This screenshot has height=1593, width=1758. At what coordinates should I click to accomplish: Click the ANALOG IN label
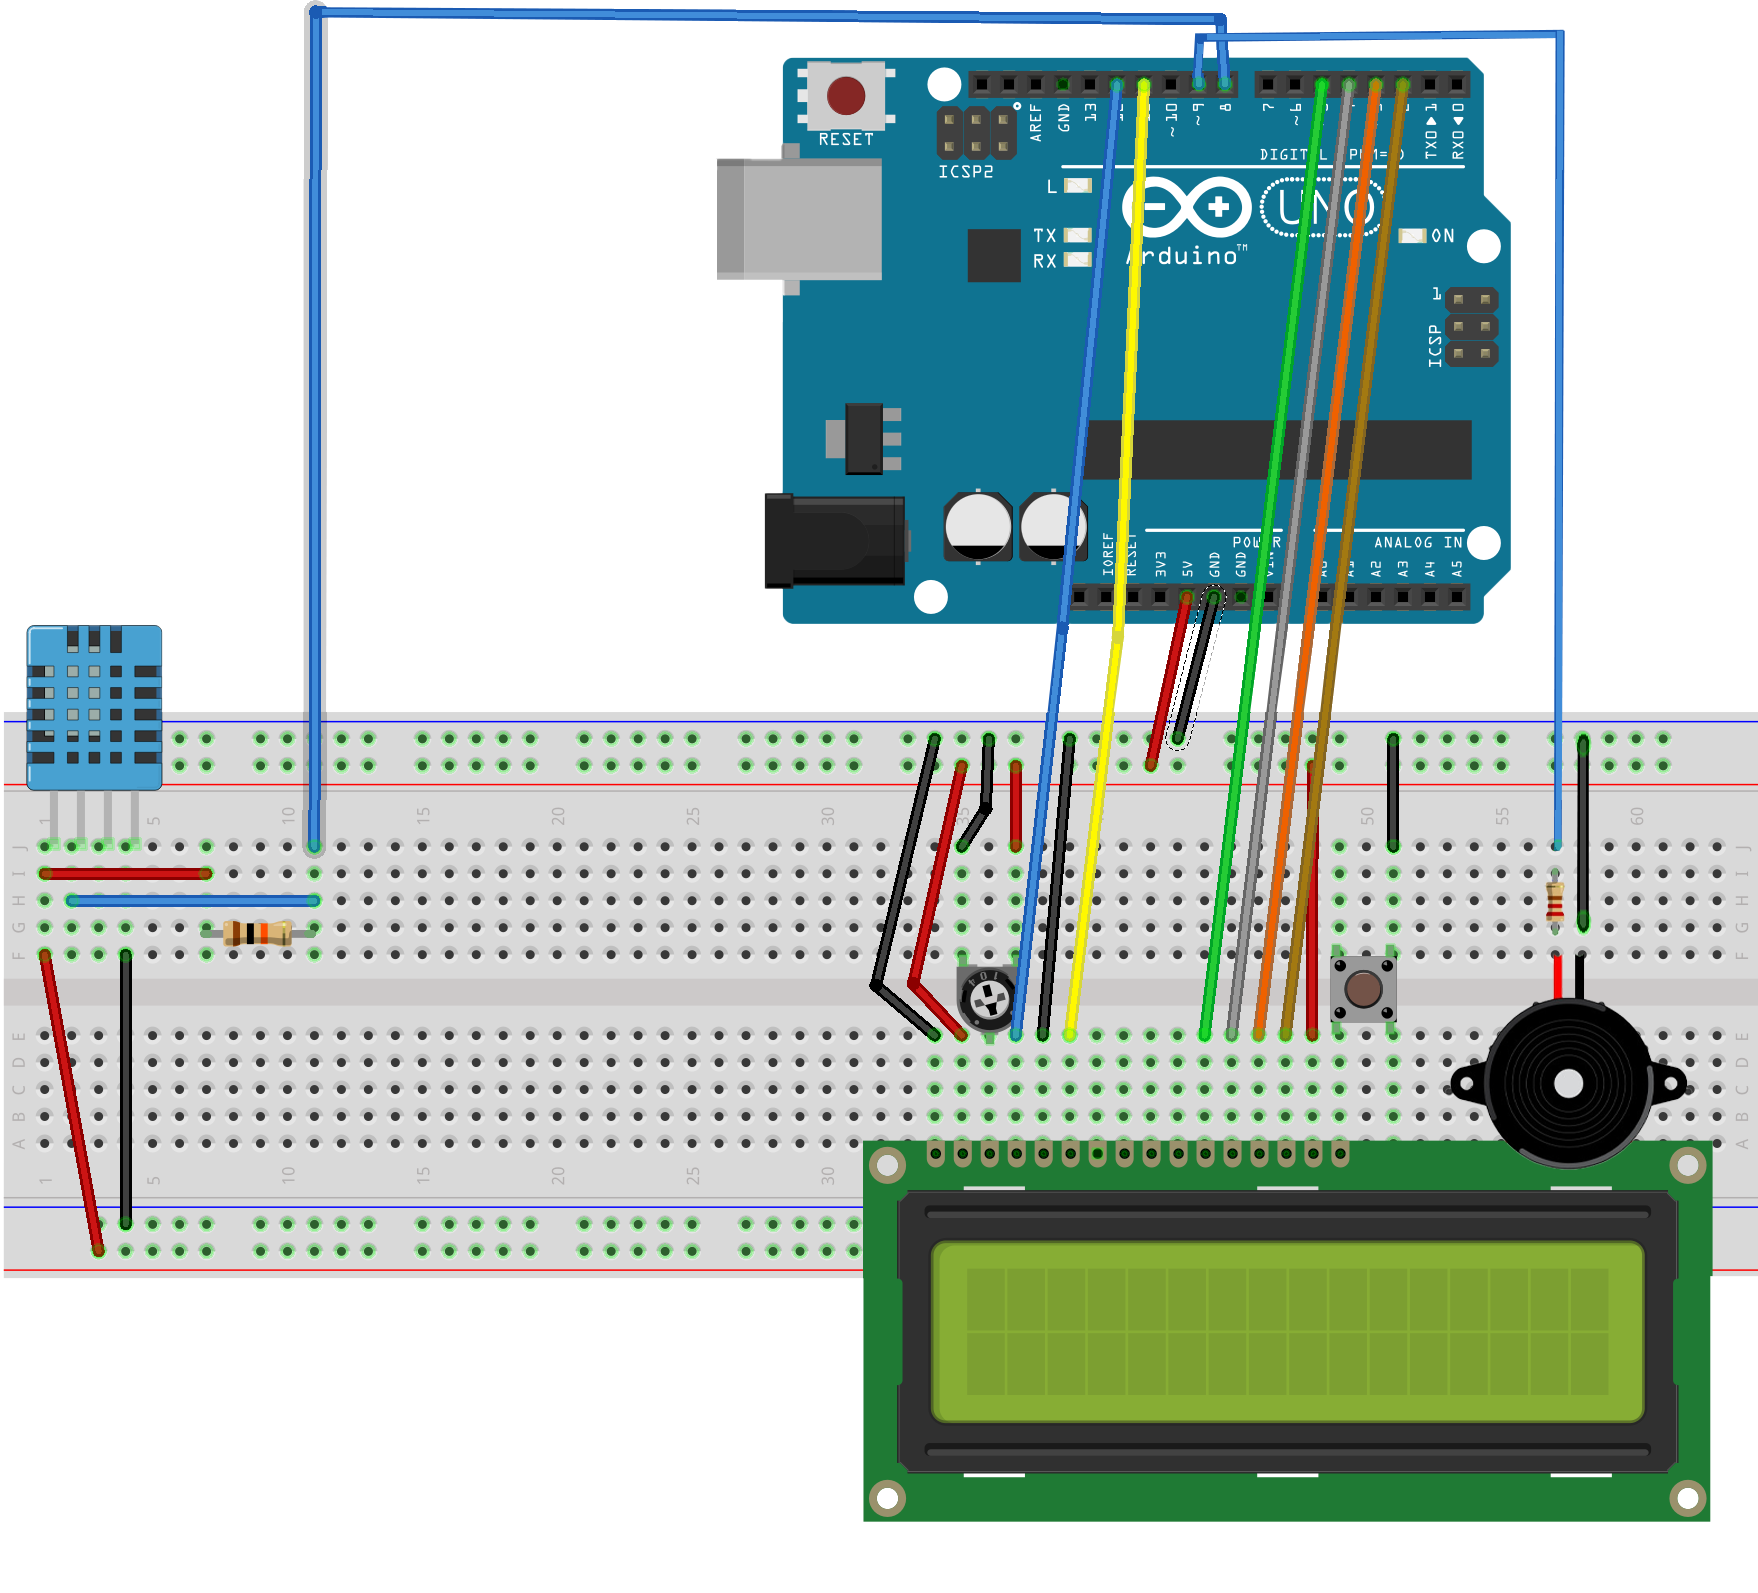pos(1418,542)
